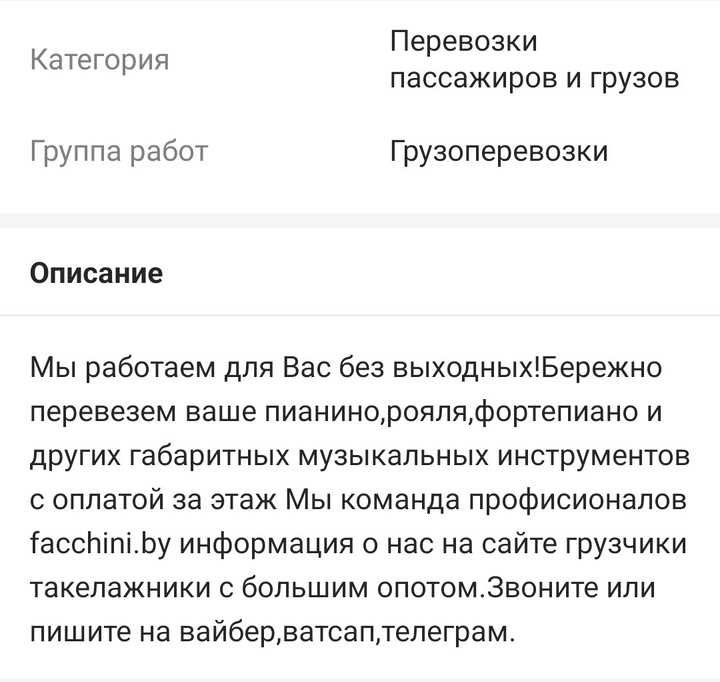Viewport: 720px width, 682px height.
Task: Tap the word "профисионалов"
Action: (586, 501)
